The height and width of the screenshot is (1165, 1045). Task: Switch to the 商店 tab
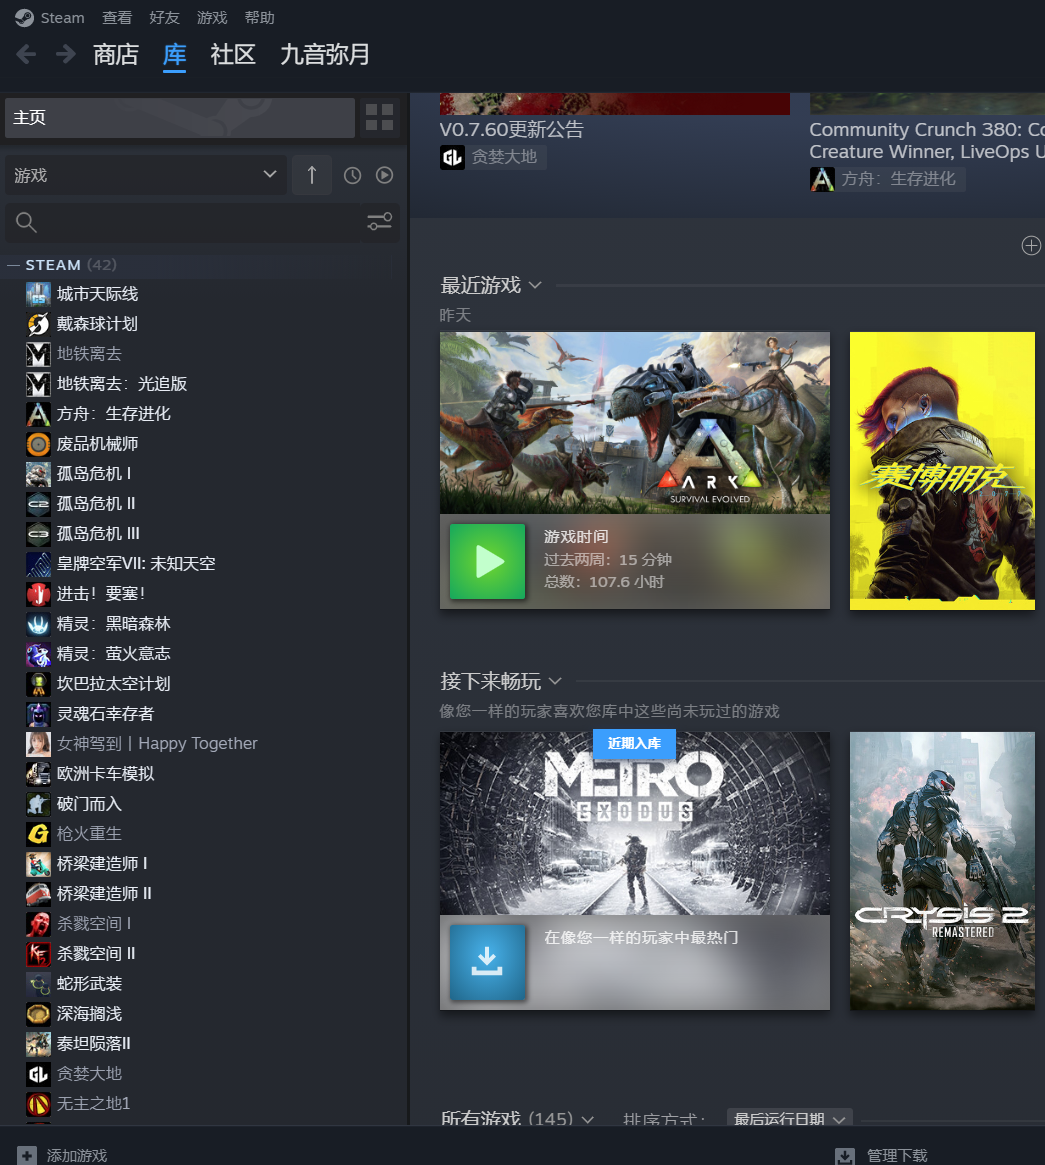(116, 54)
